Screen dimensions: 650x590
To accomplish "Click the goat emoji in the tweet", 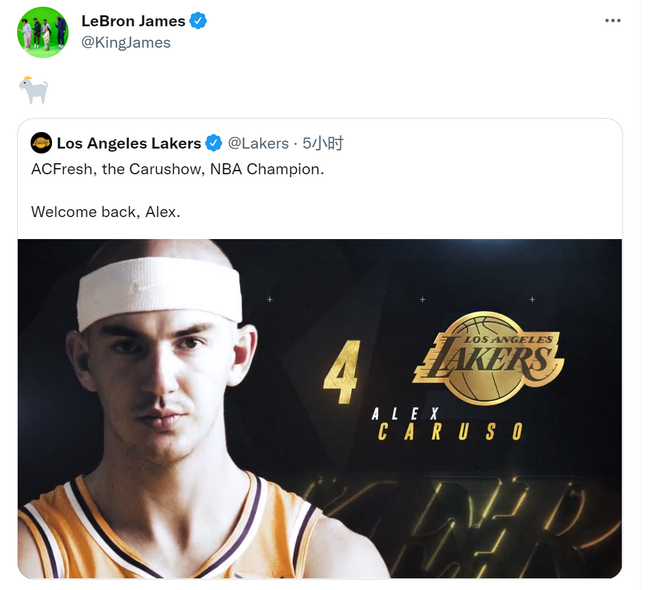I will (33, 91).
